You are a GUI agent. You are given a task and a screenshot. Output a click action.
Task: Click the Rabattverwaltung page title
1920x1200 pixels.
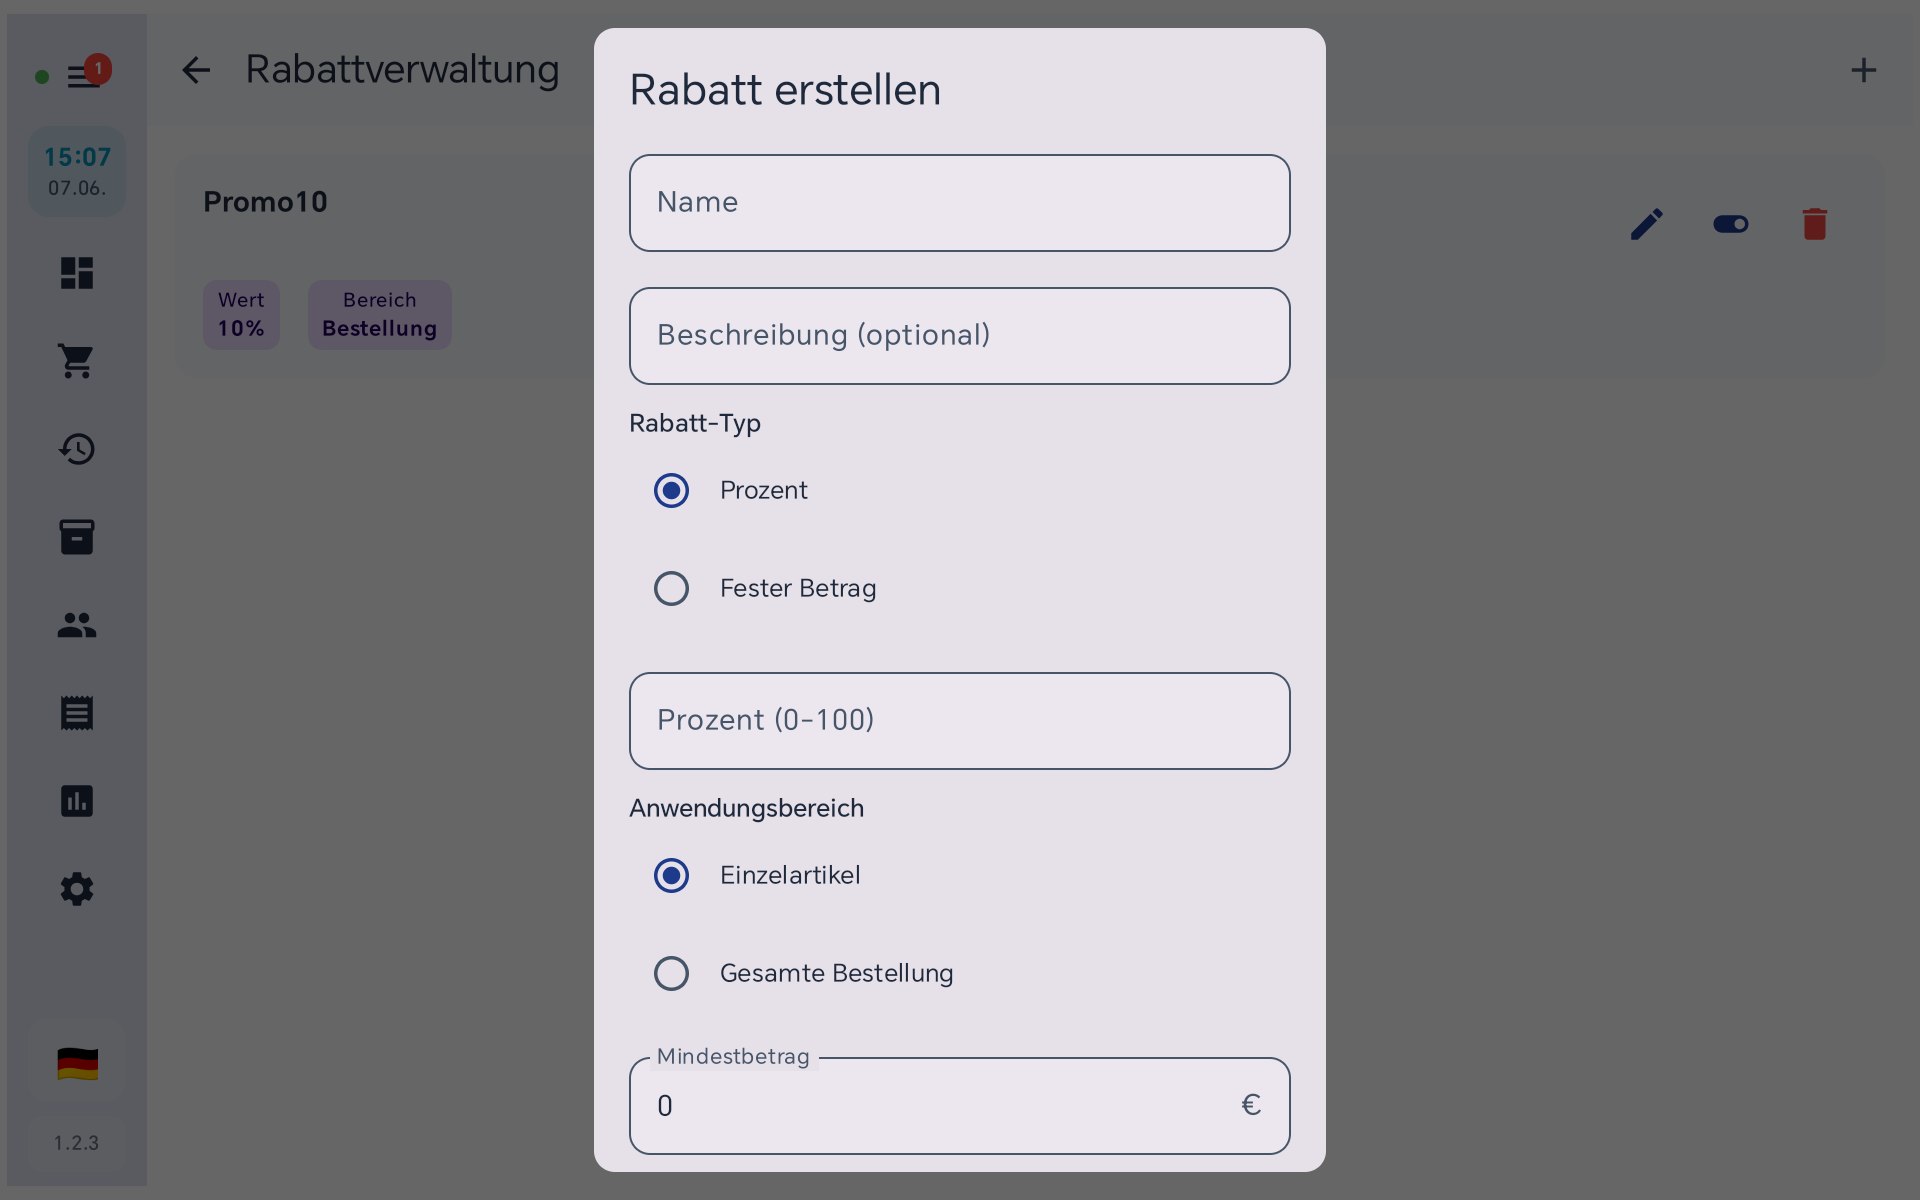click(402, 70)
